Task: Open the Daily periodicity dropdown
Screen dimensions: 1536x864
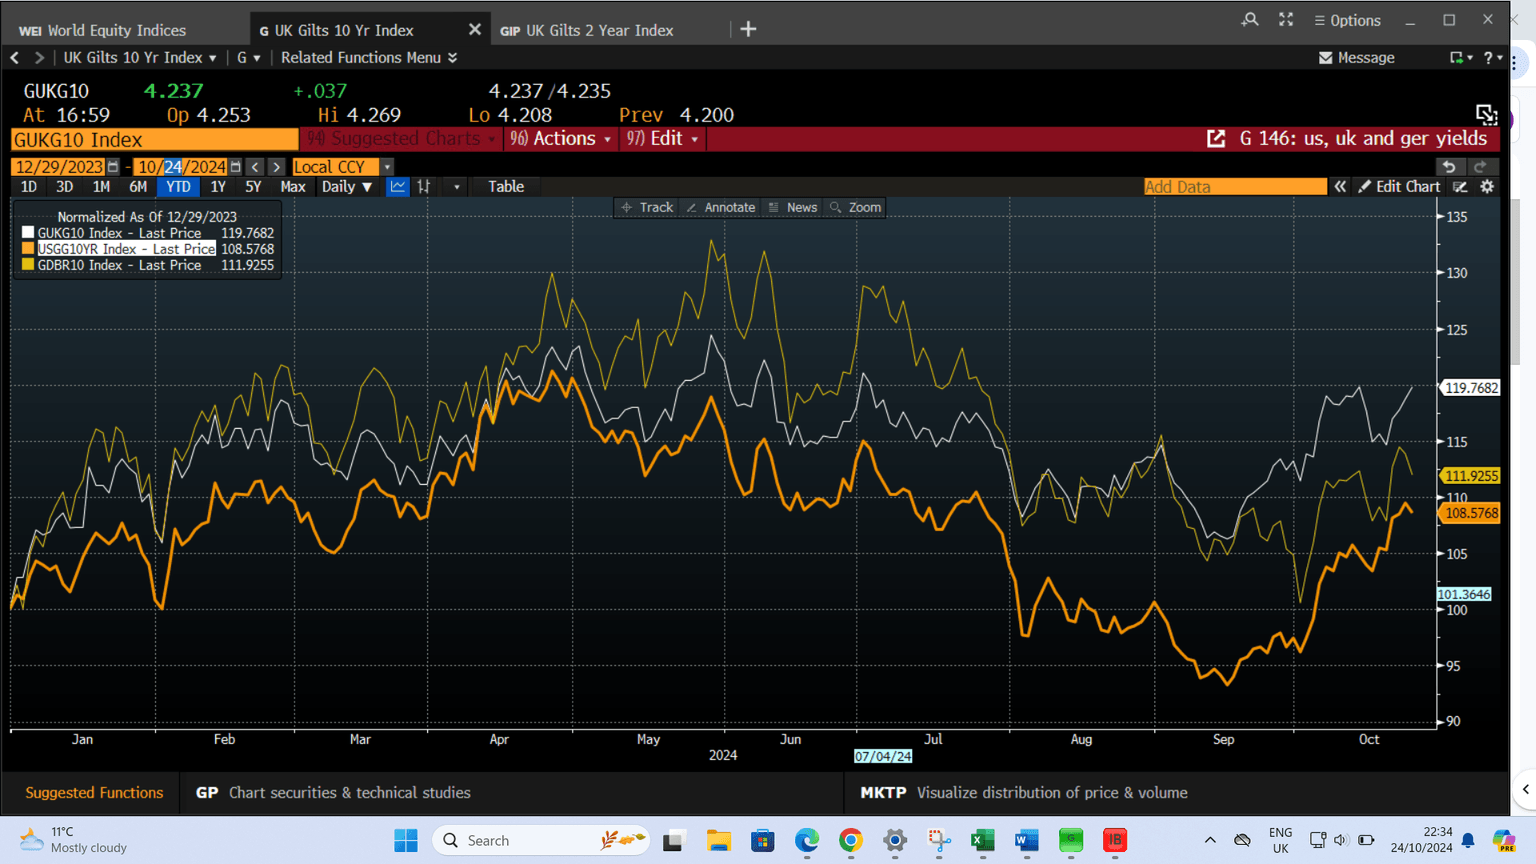Action: 346,187
